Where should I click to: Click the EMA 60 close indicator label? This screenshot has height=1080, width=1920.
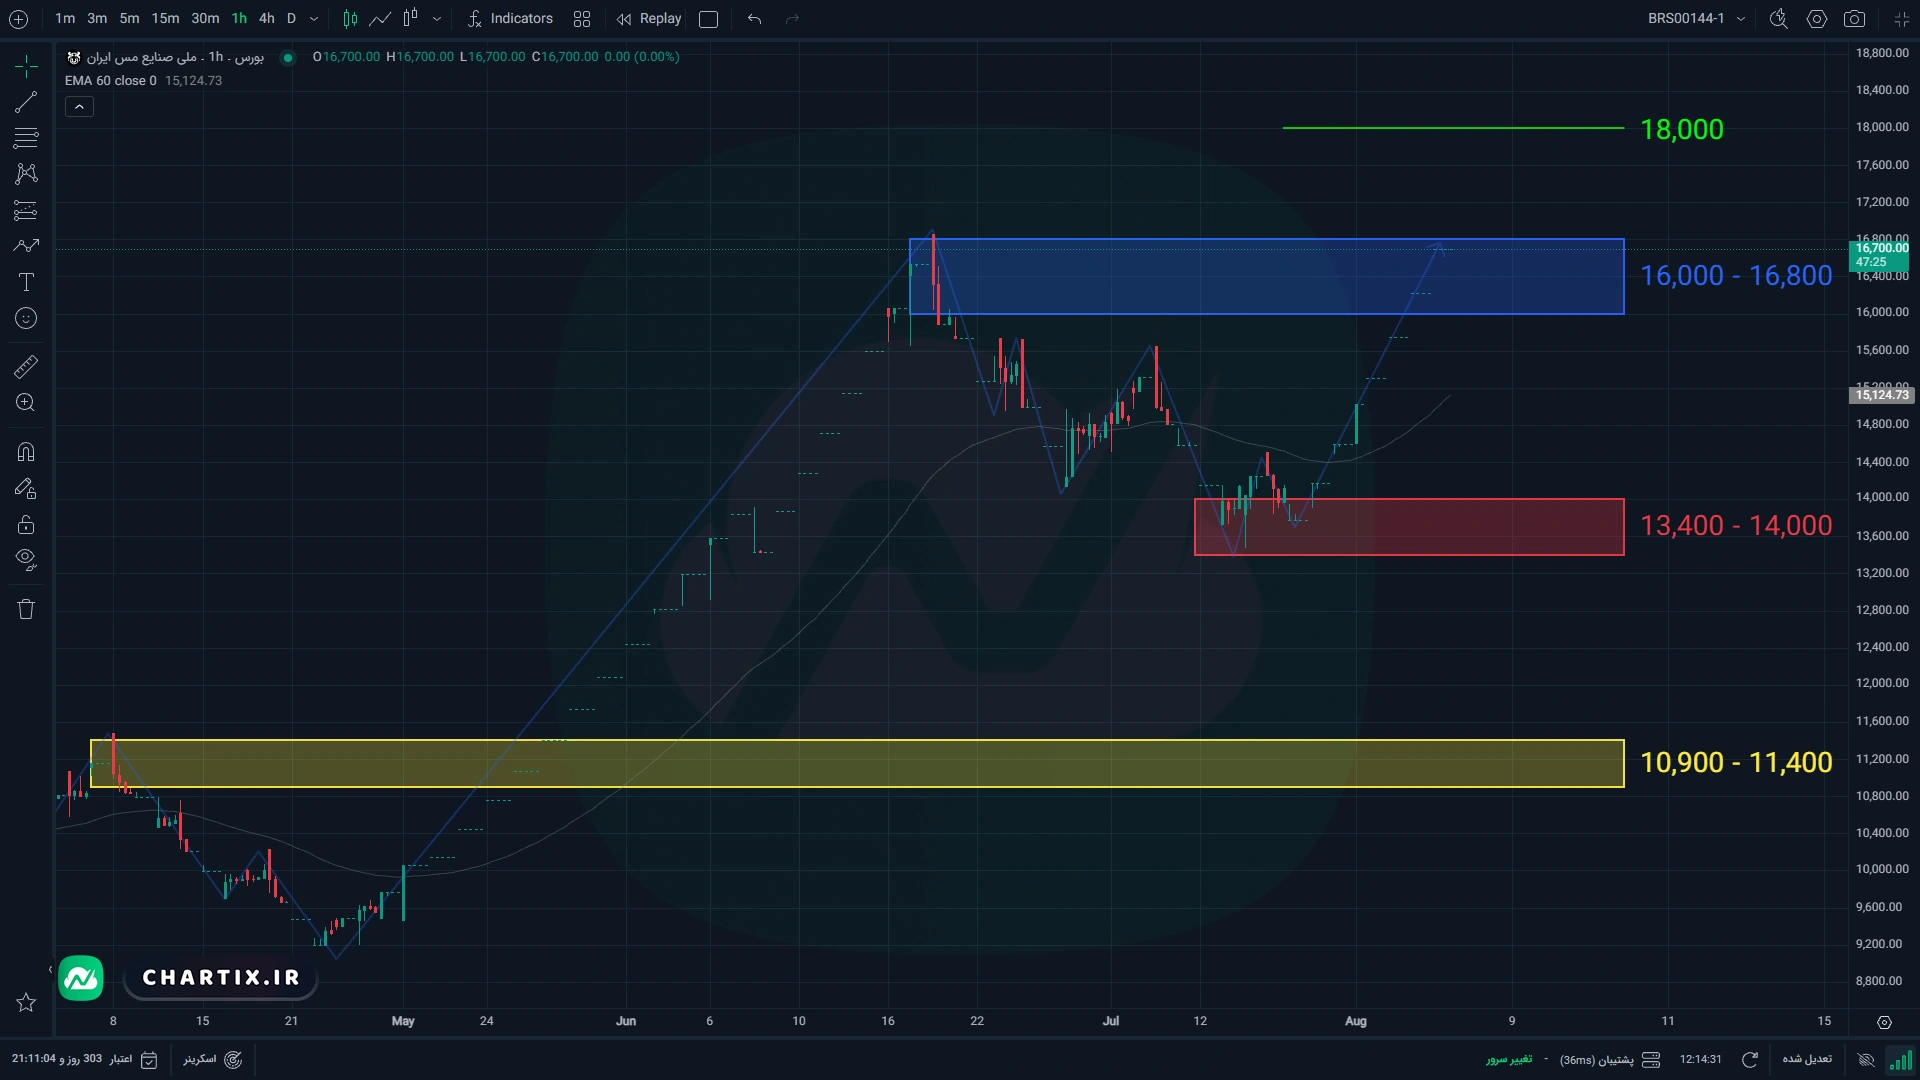click(111, 81)
